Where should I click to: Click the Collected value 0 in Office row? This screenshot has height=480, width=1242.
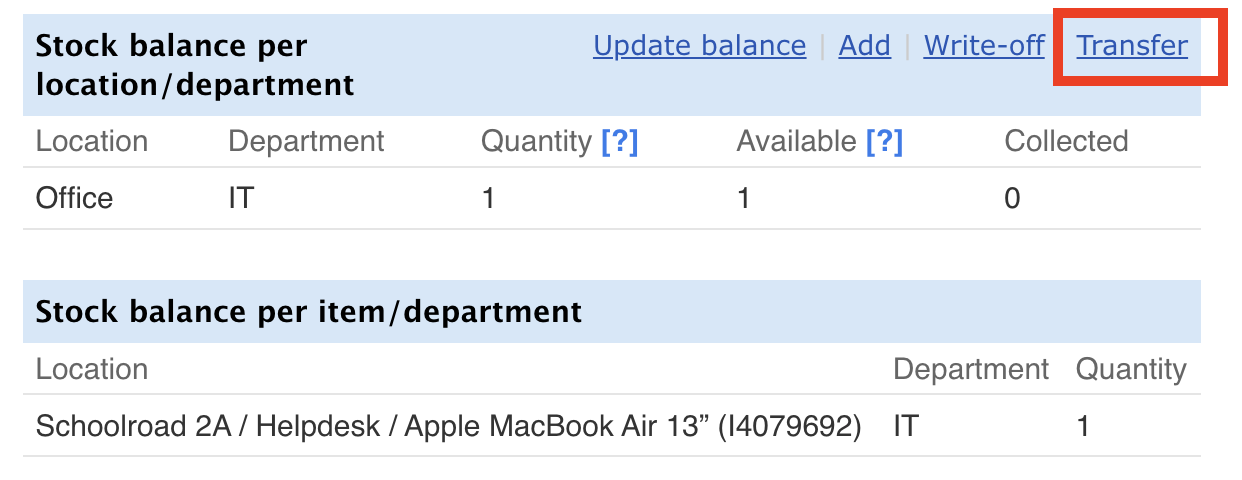click(1012, 198)
